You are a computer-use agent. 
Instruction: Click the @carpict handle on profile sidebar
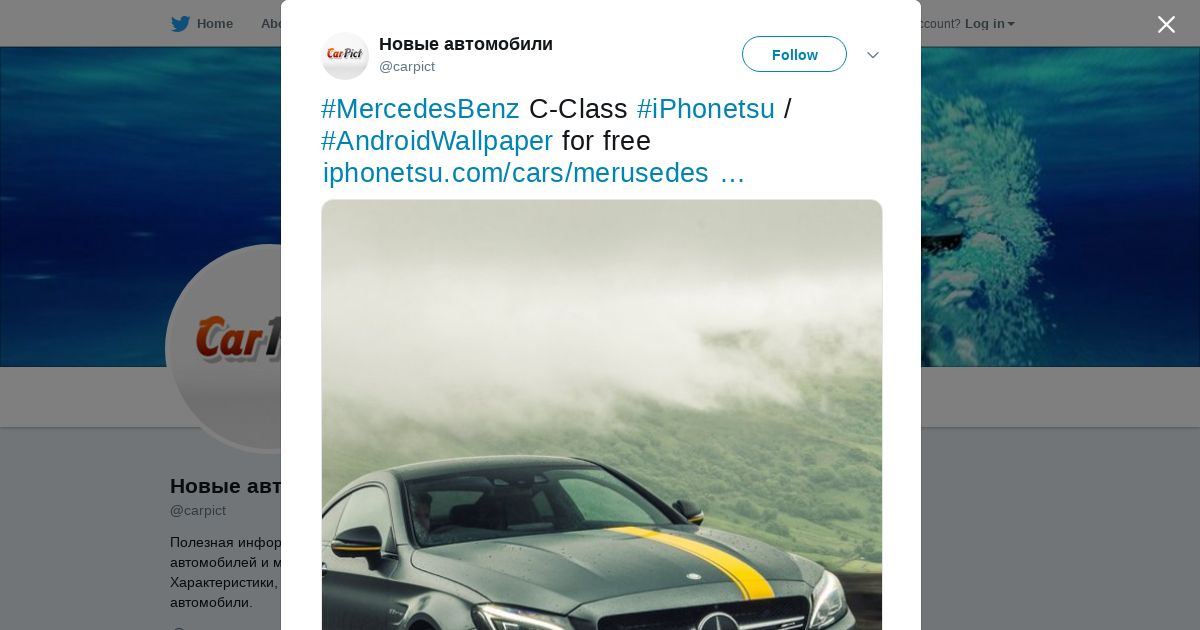(x=198, y=511)
